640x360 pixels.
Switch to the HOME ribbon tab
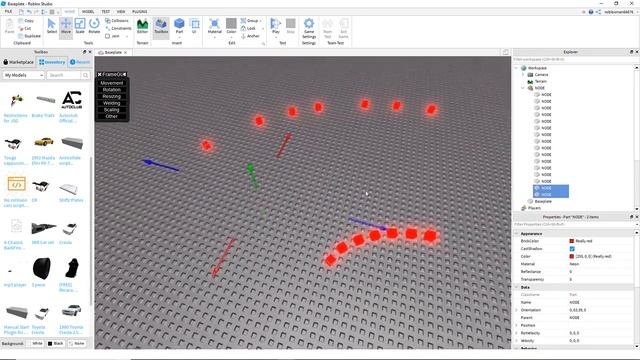point(70,11)
